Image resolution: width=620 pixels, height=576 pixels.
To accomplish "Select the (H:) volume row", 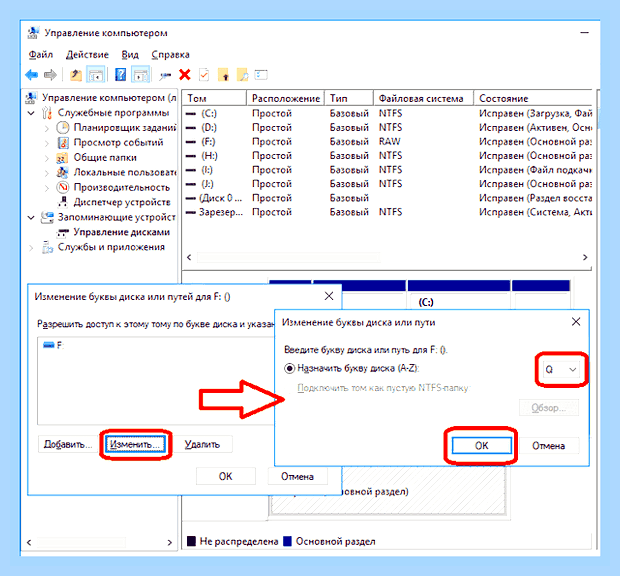I will coord(388,156).
